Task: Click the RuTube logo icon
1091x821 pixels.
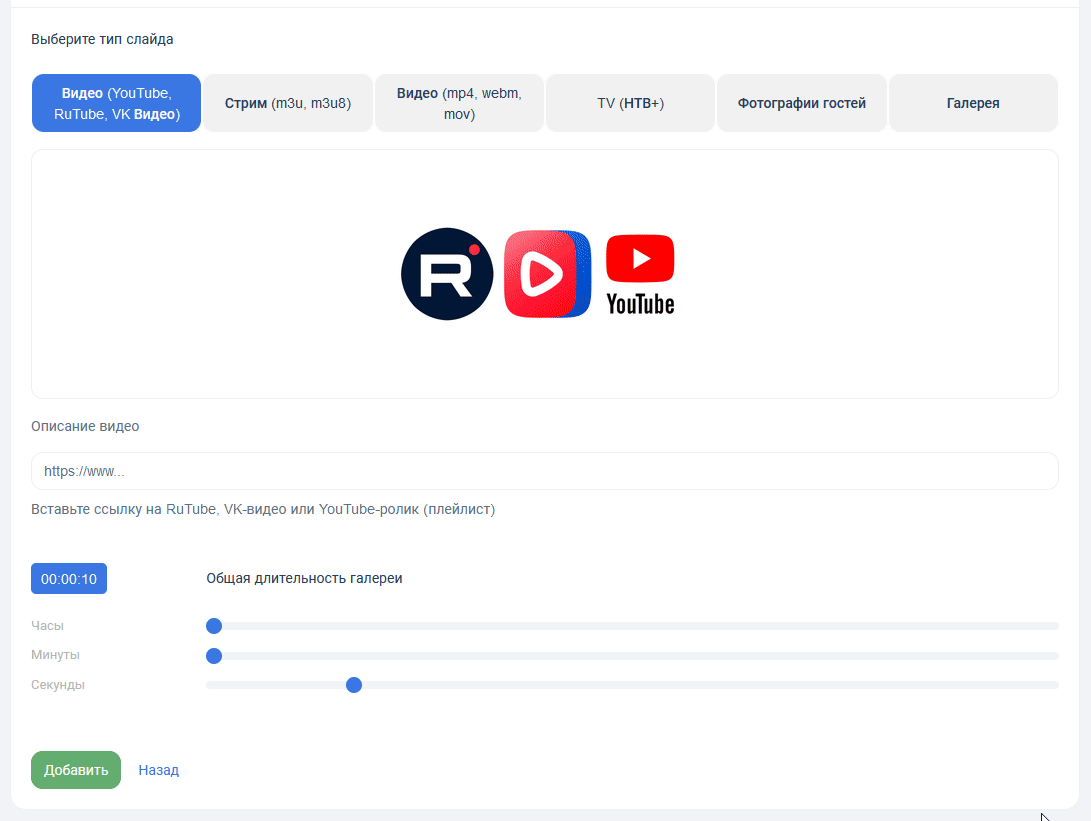Action: coord(447,274)
